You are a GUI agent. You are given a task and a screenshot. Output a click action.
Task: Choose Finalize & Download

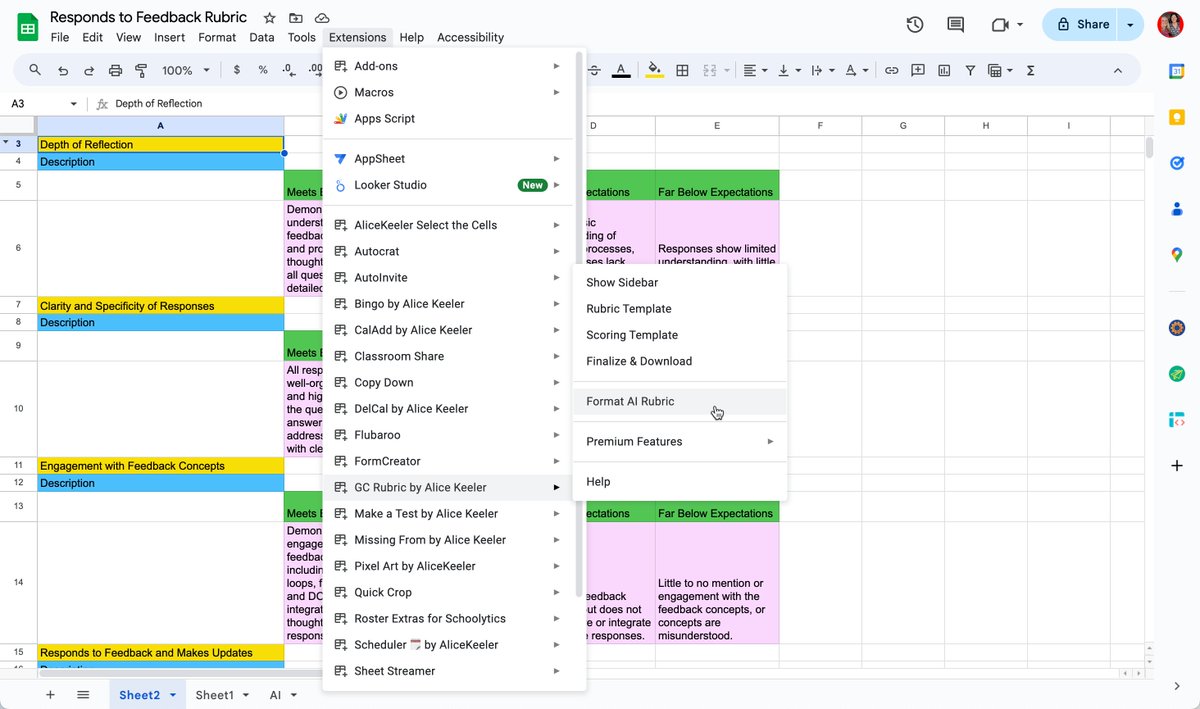[x=679, y=361]
